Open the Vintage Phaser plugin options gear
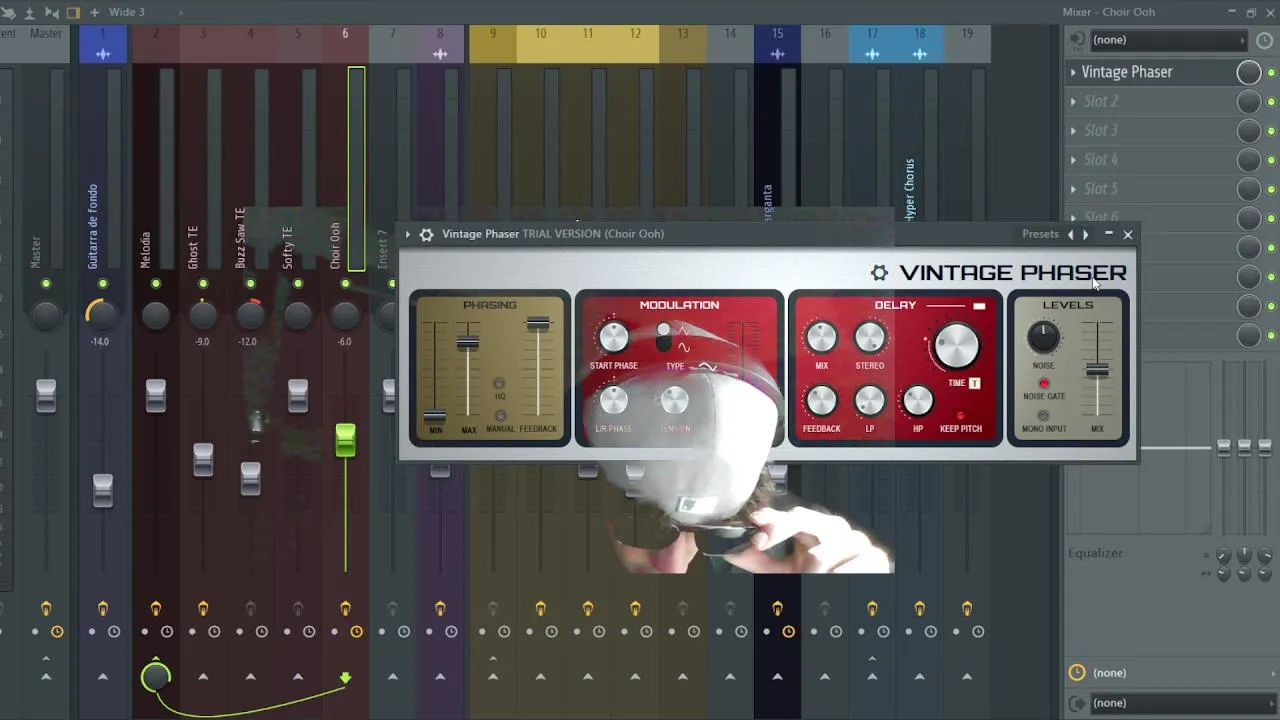The width and height of the screenshot is (1280, 720). coord(426,234)
